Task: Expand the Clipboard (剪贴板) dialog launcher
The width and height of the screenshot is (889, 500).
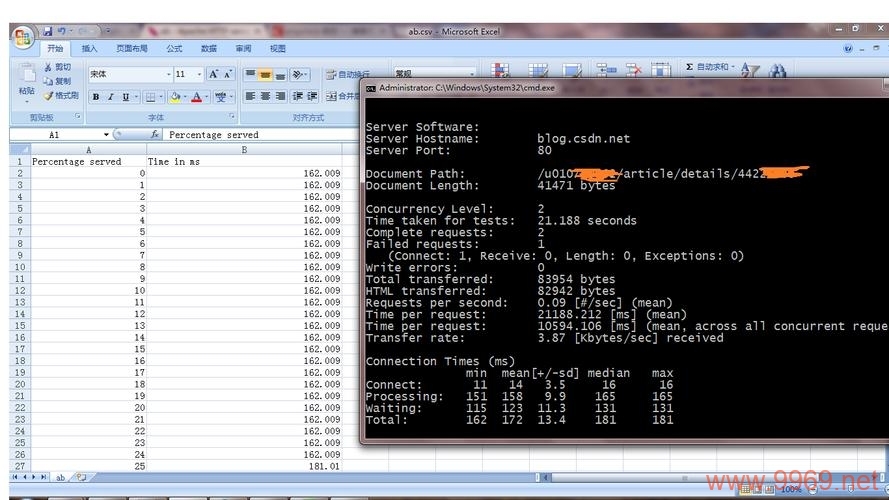Action: (x=78, y=116)
